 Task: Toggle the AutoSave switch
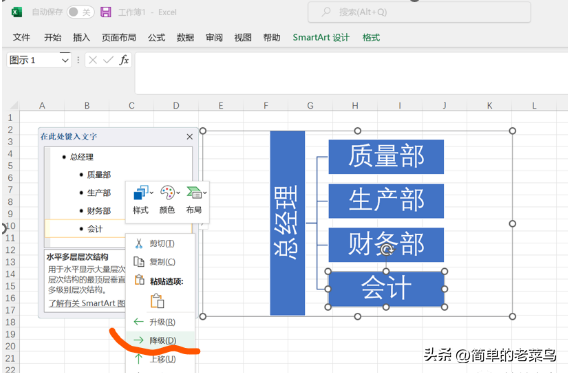[80, 12]
